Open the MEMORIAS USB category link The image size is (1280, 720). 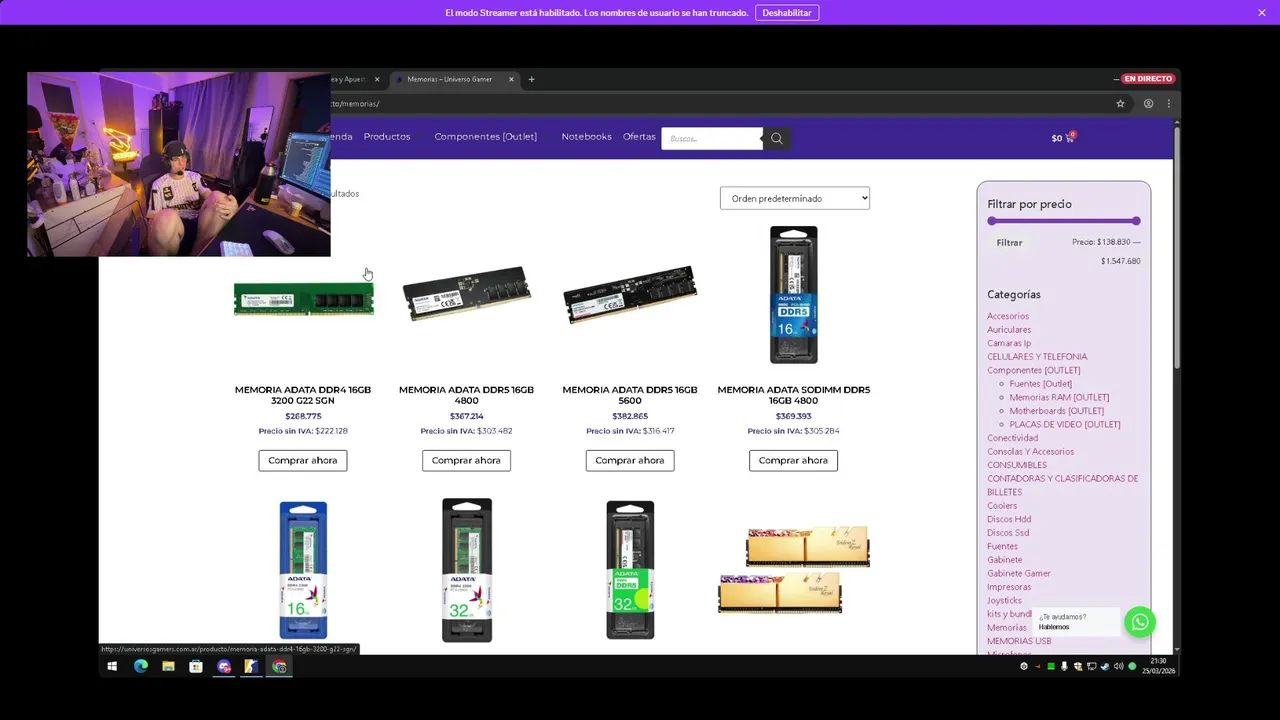(x=1019, y=641)
